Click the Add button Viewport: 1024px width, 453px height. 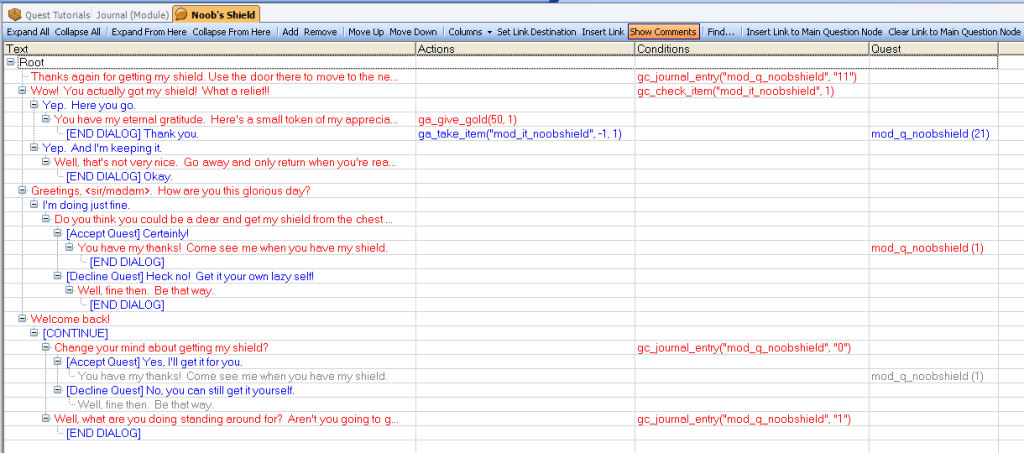click(290, 32)
